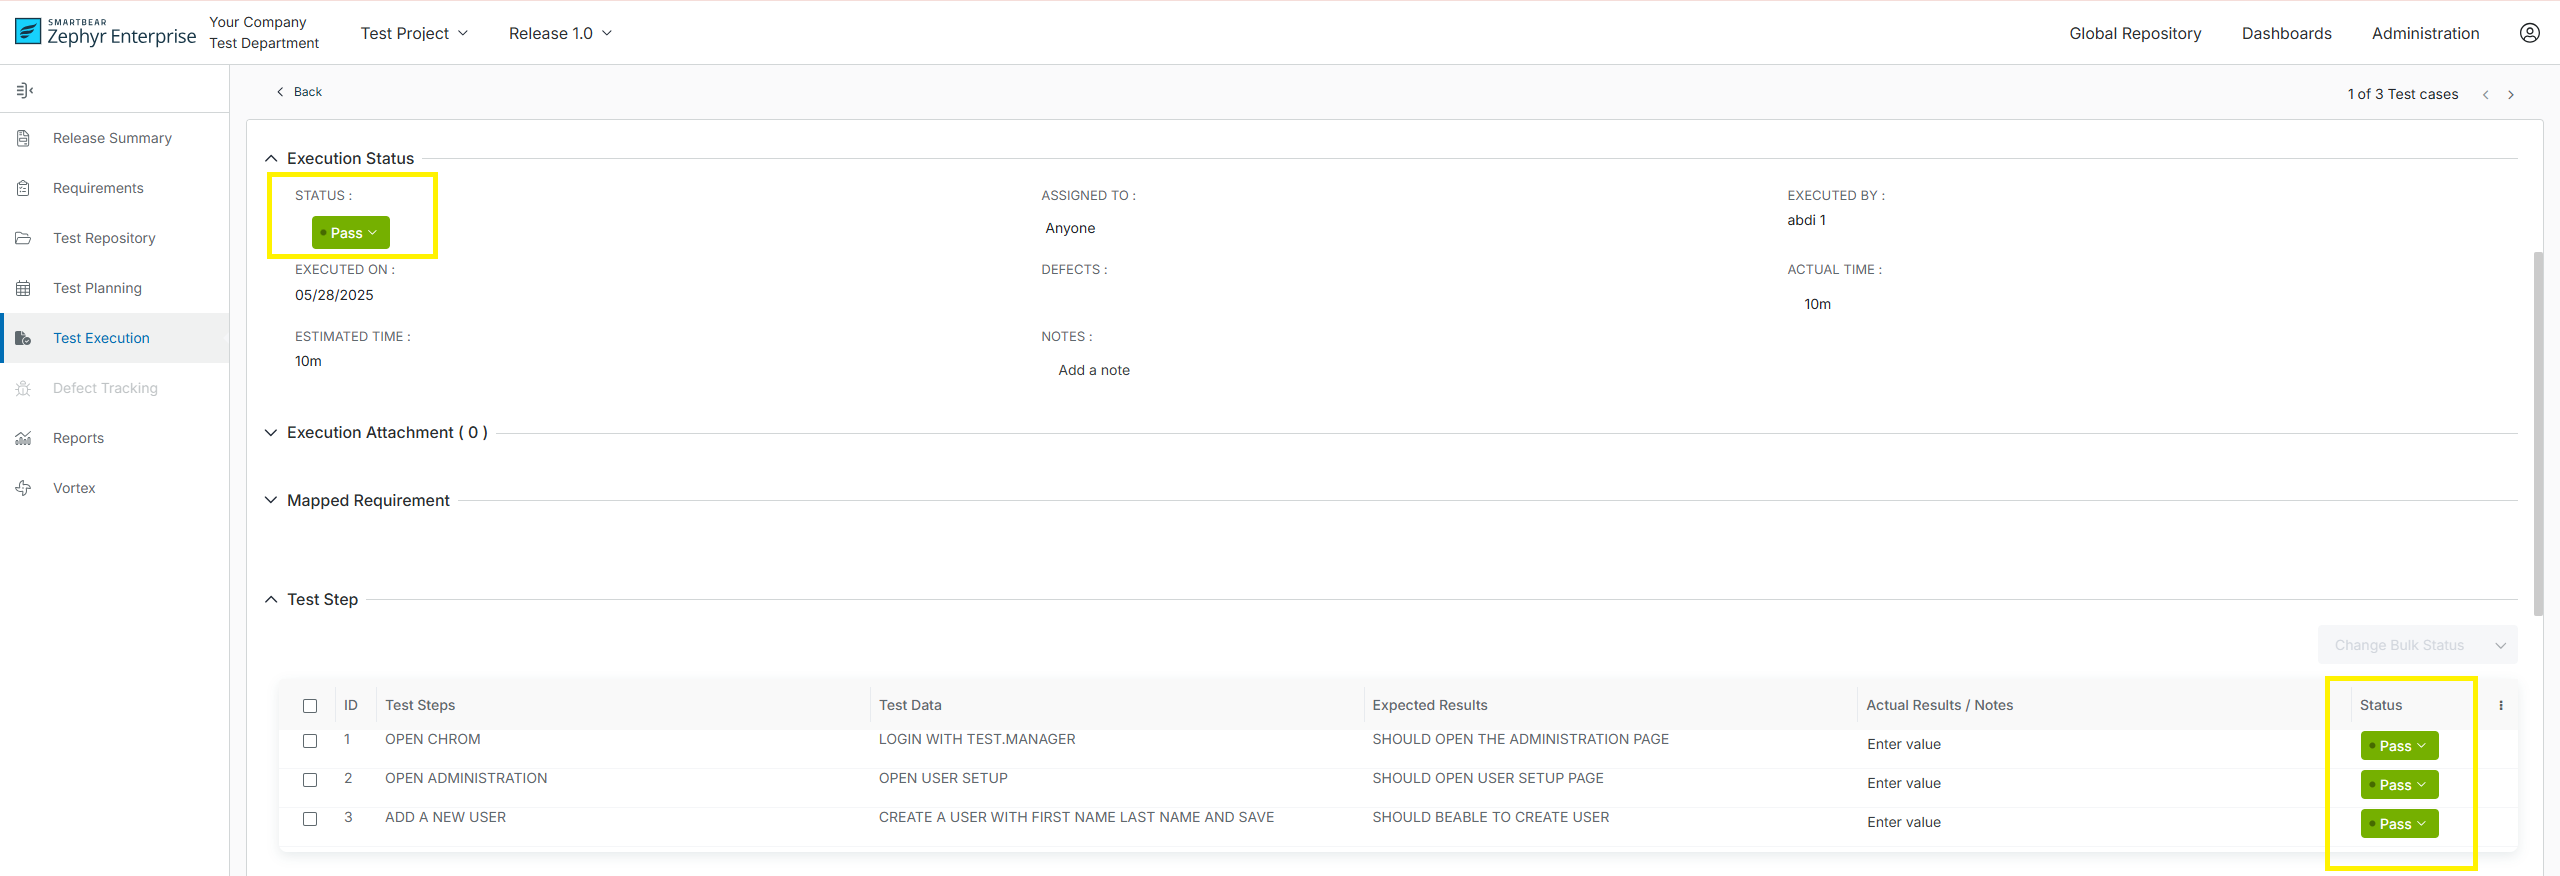Go to next test case arrow
This screenshot has height=876, width=2560.
point(2510,95)
